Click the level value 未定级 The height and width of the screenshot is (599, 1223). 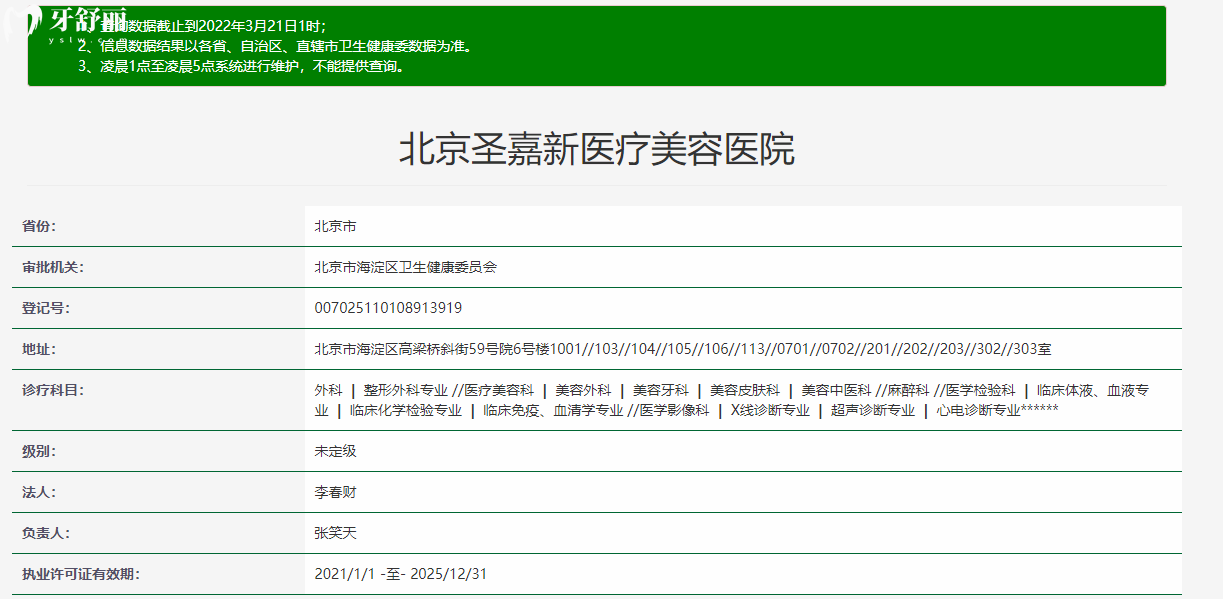pos(335,451)
